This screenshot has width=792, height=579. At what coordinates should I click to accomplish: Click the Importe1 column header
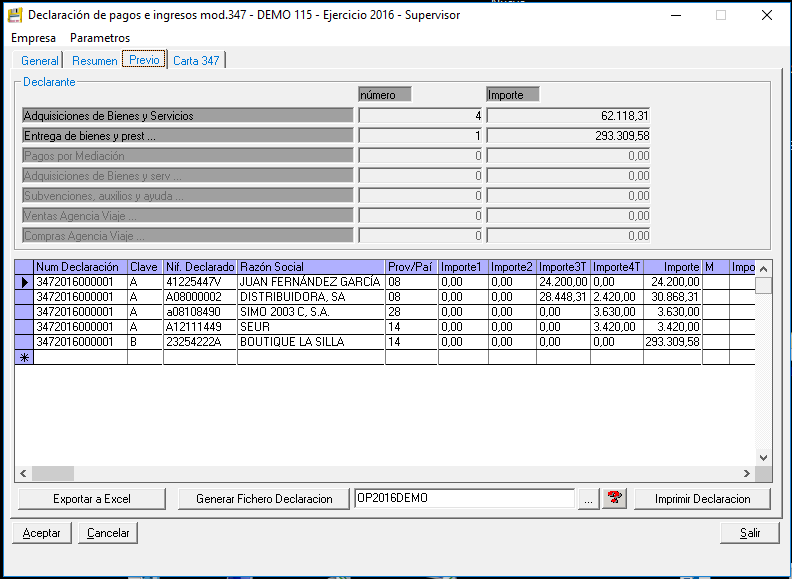tap(463, 267)
